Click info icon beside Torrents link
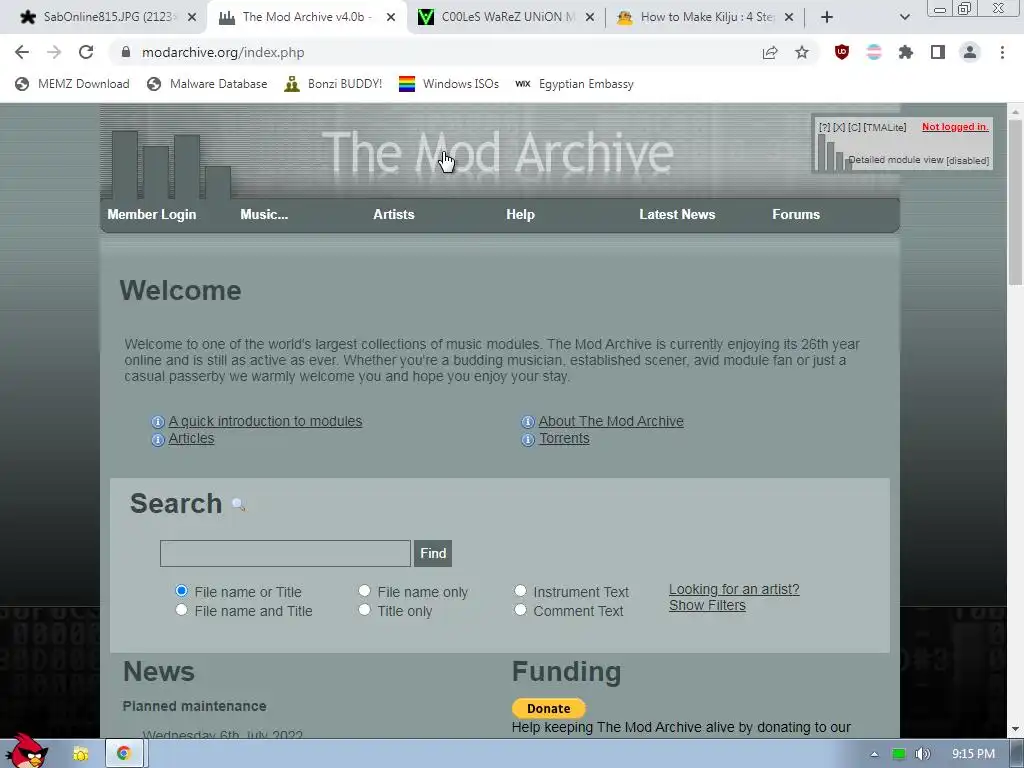This screenshot has height=768, width=1024. [528, 440]
